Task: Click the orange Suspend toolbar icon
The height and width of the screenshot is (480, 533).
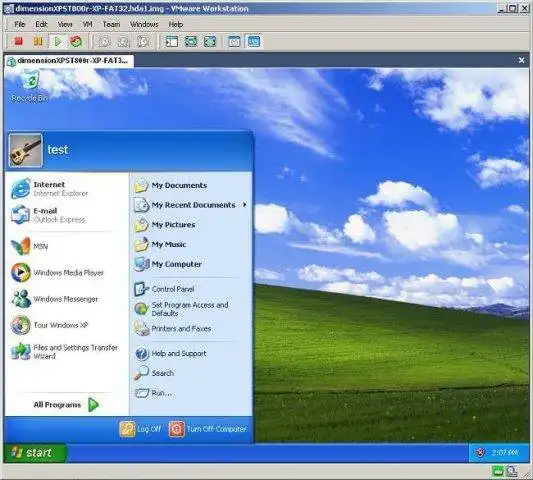Action: (38, 41)
